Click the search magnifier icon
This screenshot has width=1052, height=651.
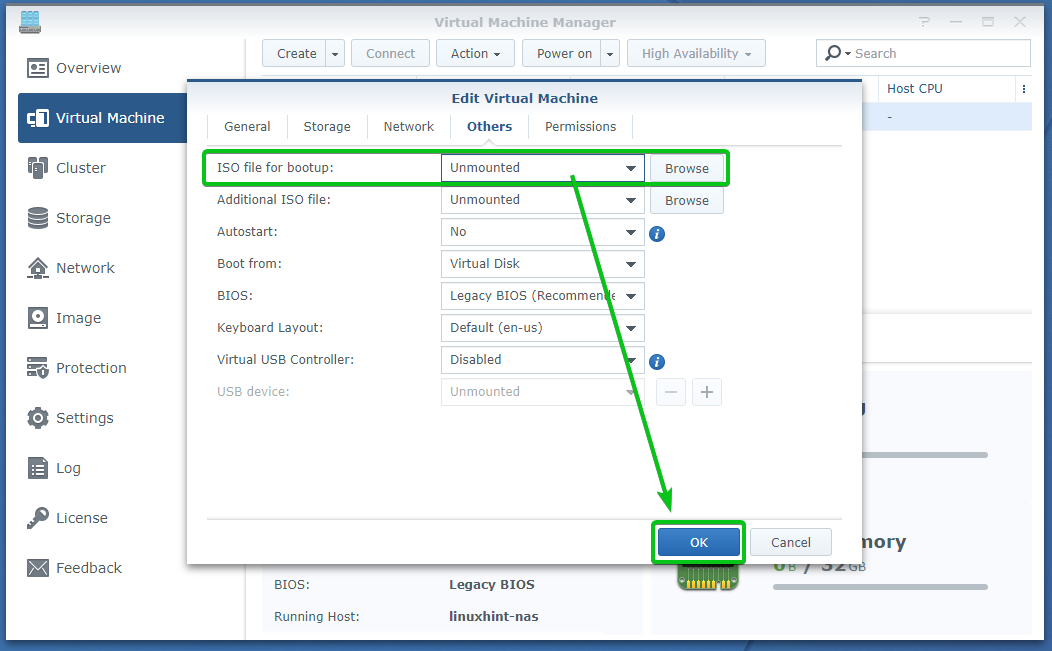click(833, 52)
